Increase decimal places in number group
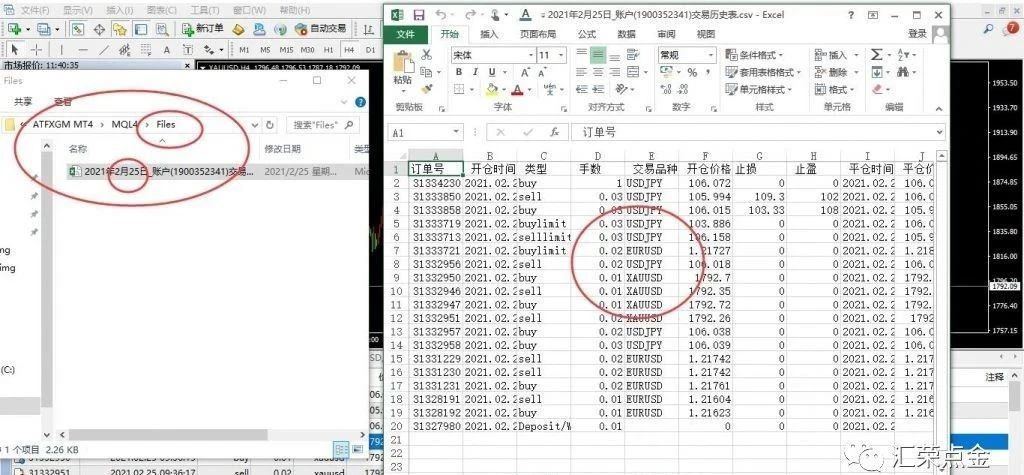 (665, 90)
